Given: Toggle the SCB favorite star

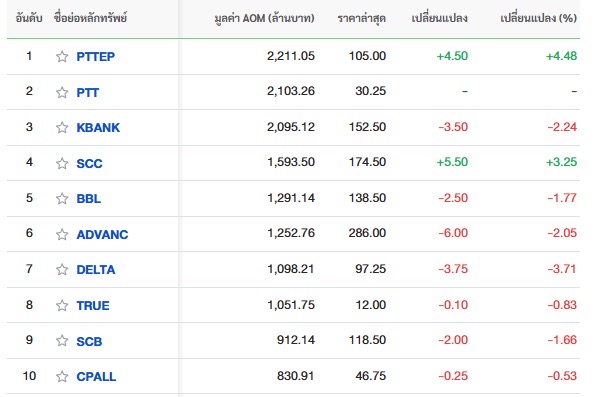Looking at the screenshot, I should (62, 341).
